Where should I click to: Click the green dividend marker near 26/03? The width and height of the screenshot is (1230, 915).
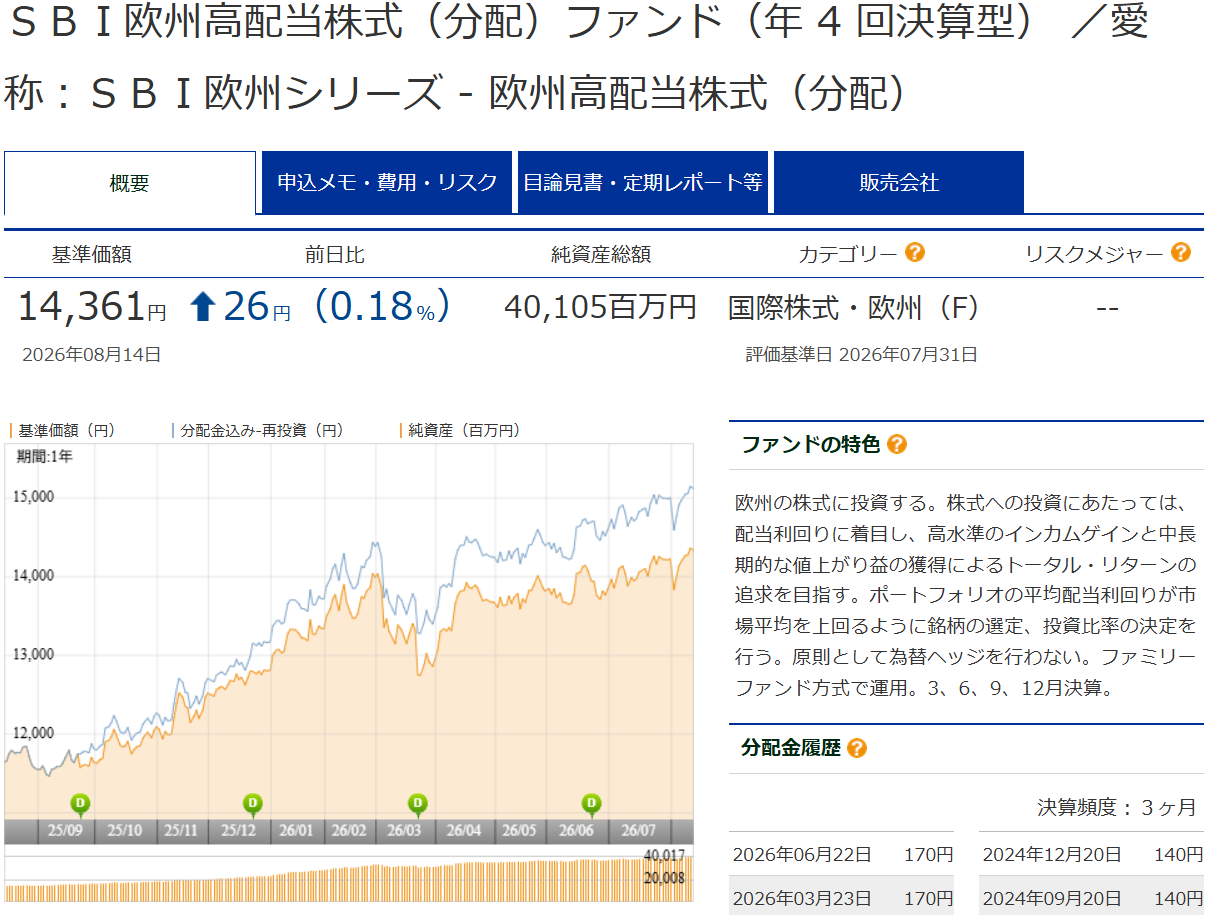418,802
